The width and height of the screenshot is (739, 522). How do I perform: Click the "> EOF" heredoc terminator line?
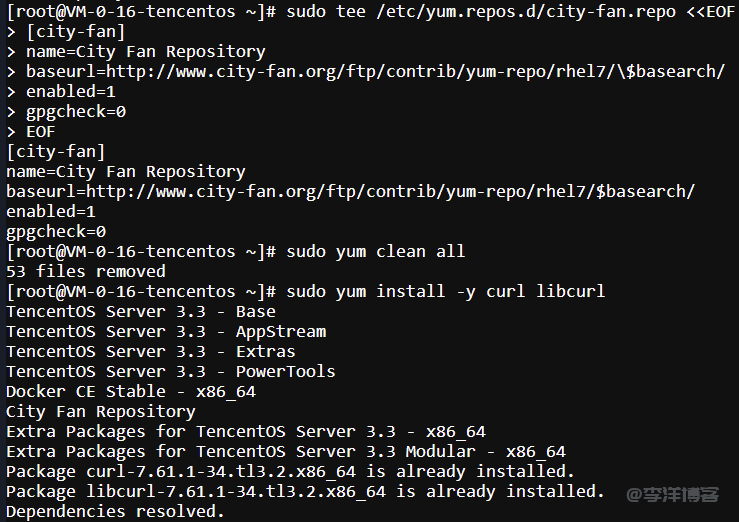pyautogui.click(x=31, y=131)
